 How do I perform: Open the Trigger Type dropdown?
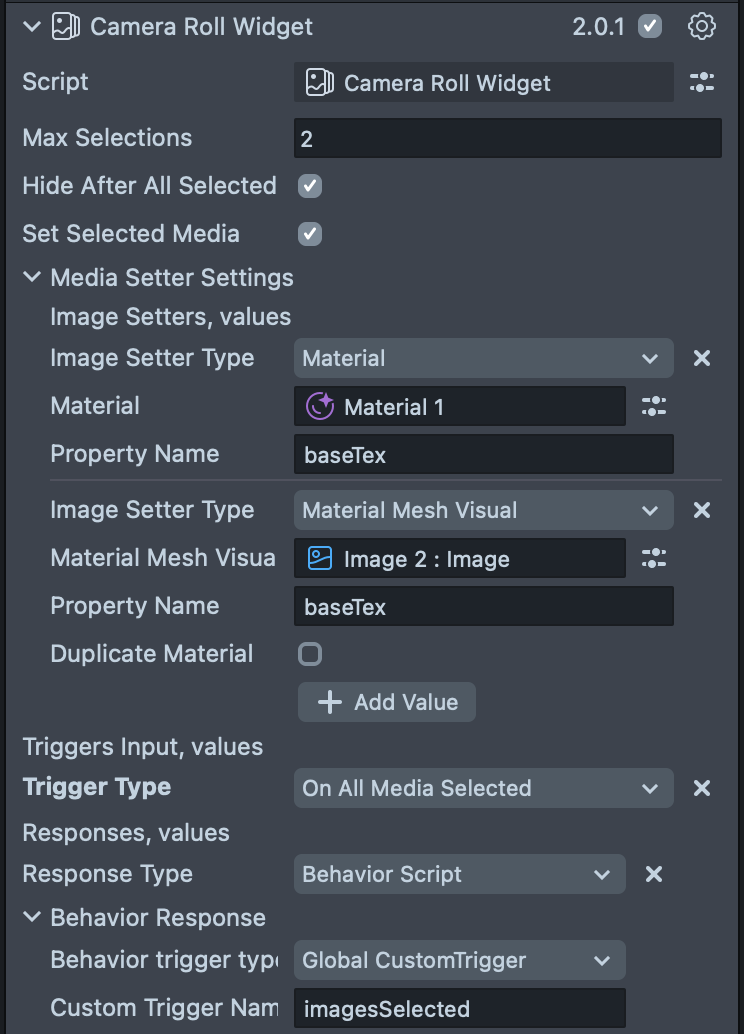pos(483,788)
